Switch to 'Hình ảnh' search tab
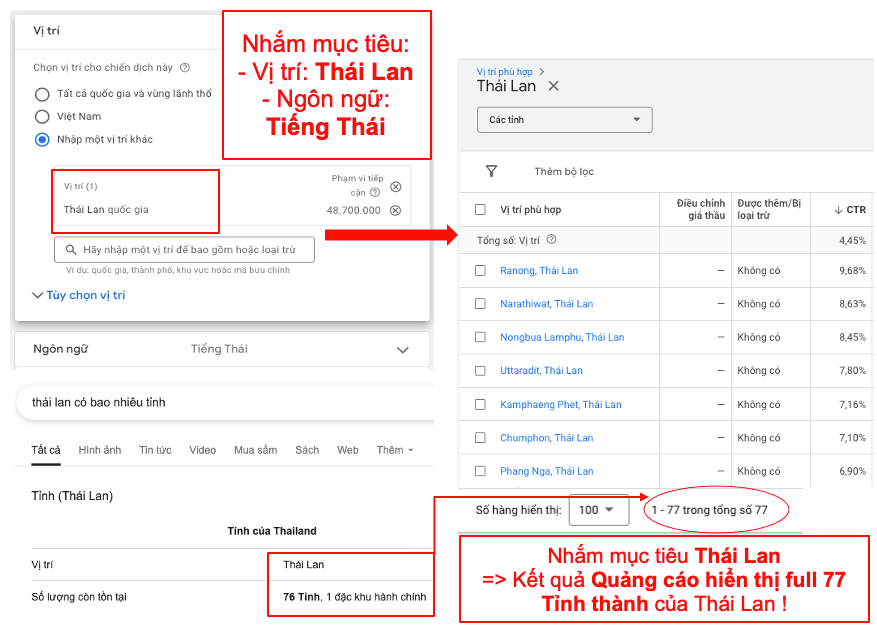This screenshot has height=628, width=877. 100,450
